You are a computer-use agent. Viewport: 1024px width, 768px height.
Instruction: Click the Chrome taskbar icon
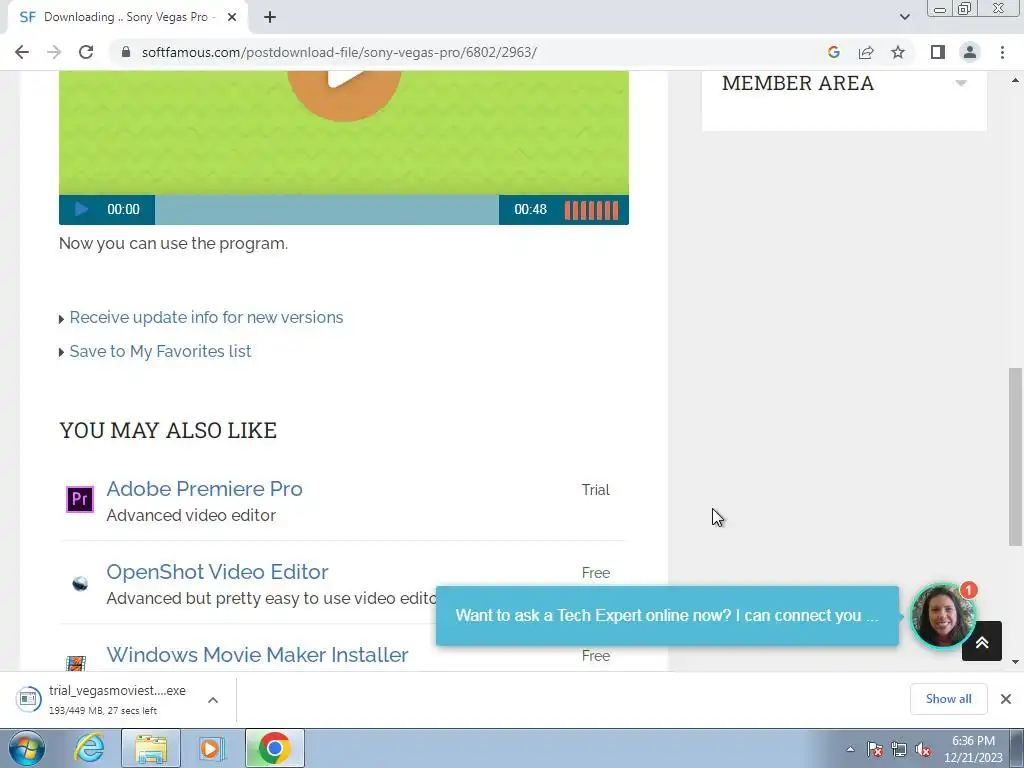pyautogui.click(x=275, y=748)
